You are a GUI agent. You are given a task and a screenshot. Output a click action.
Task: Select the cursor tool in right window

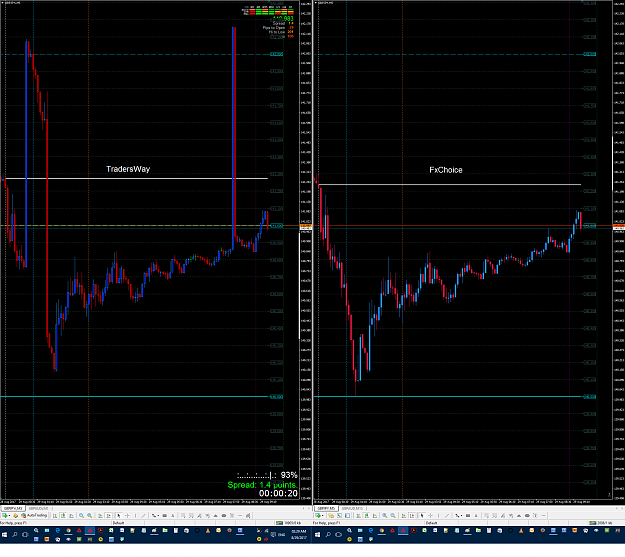pyautogui.click(x=422, y=516)
